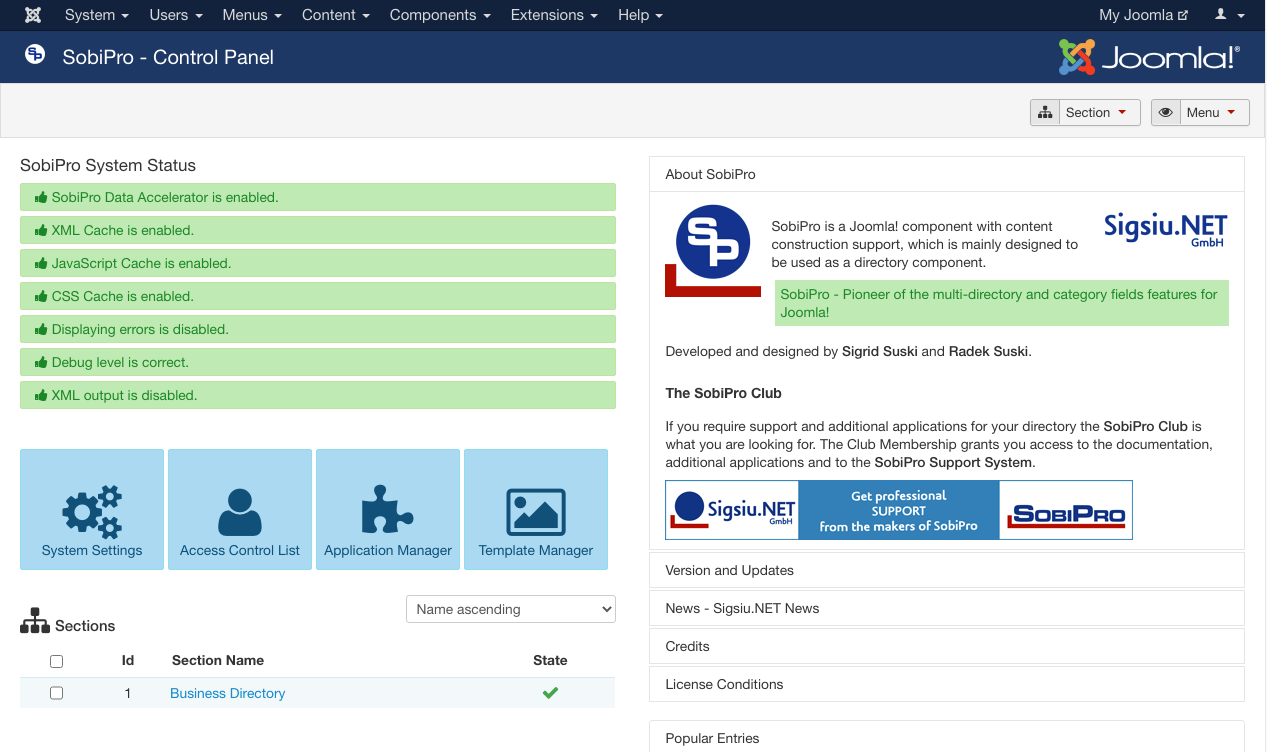Open the Users menu

[176, 15]
